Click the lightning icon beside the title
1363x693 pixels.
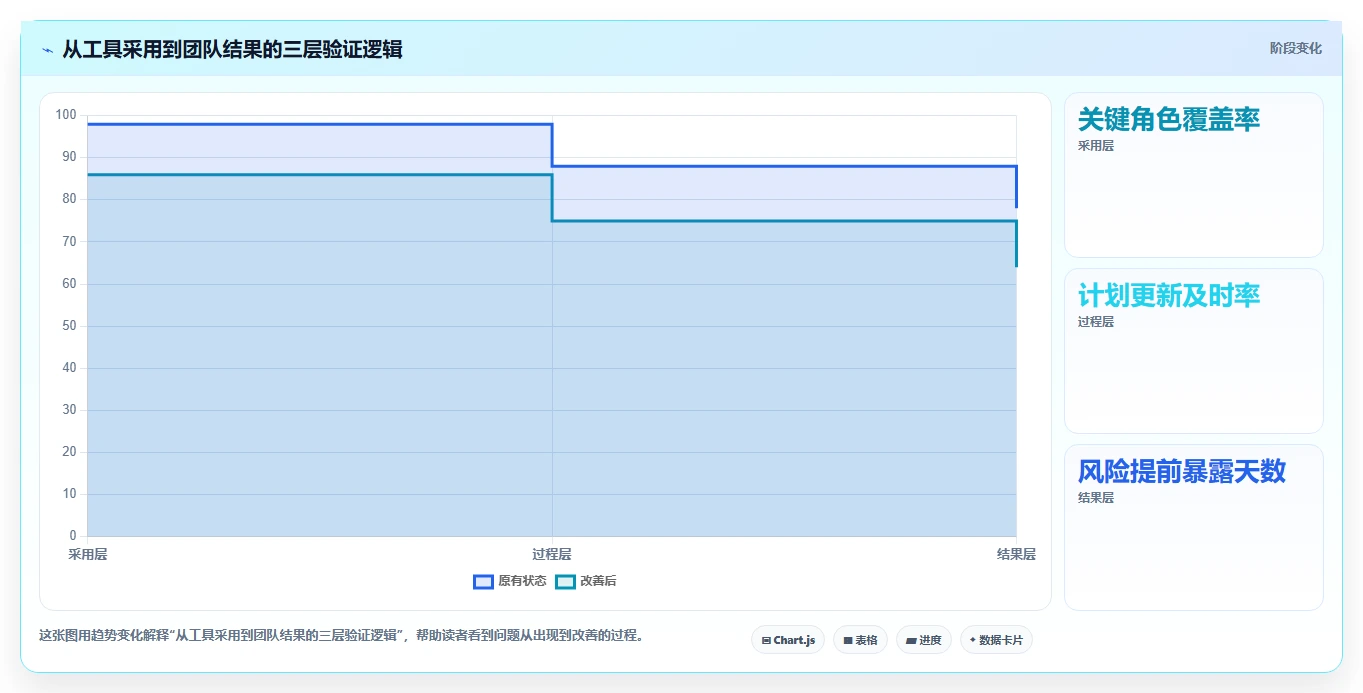pyautogui.click(x=48, y=49)
